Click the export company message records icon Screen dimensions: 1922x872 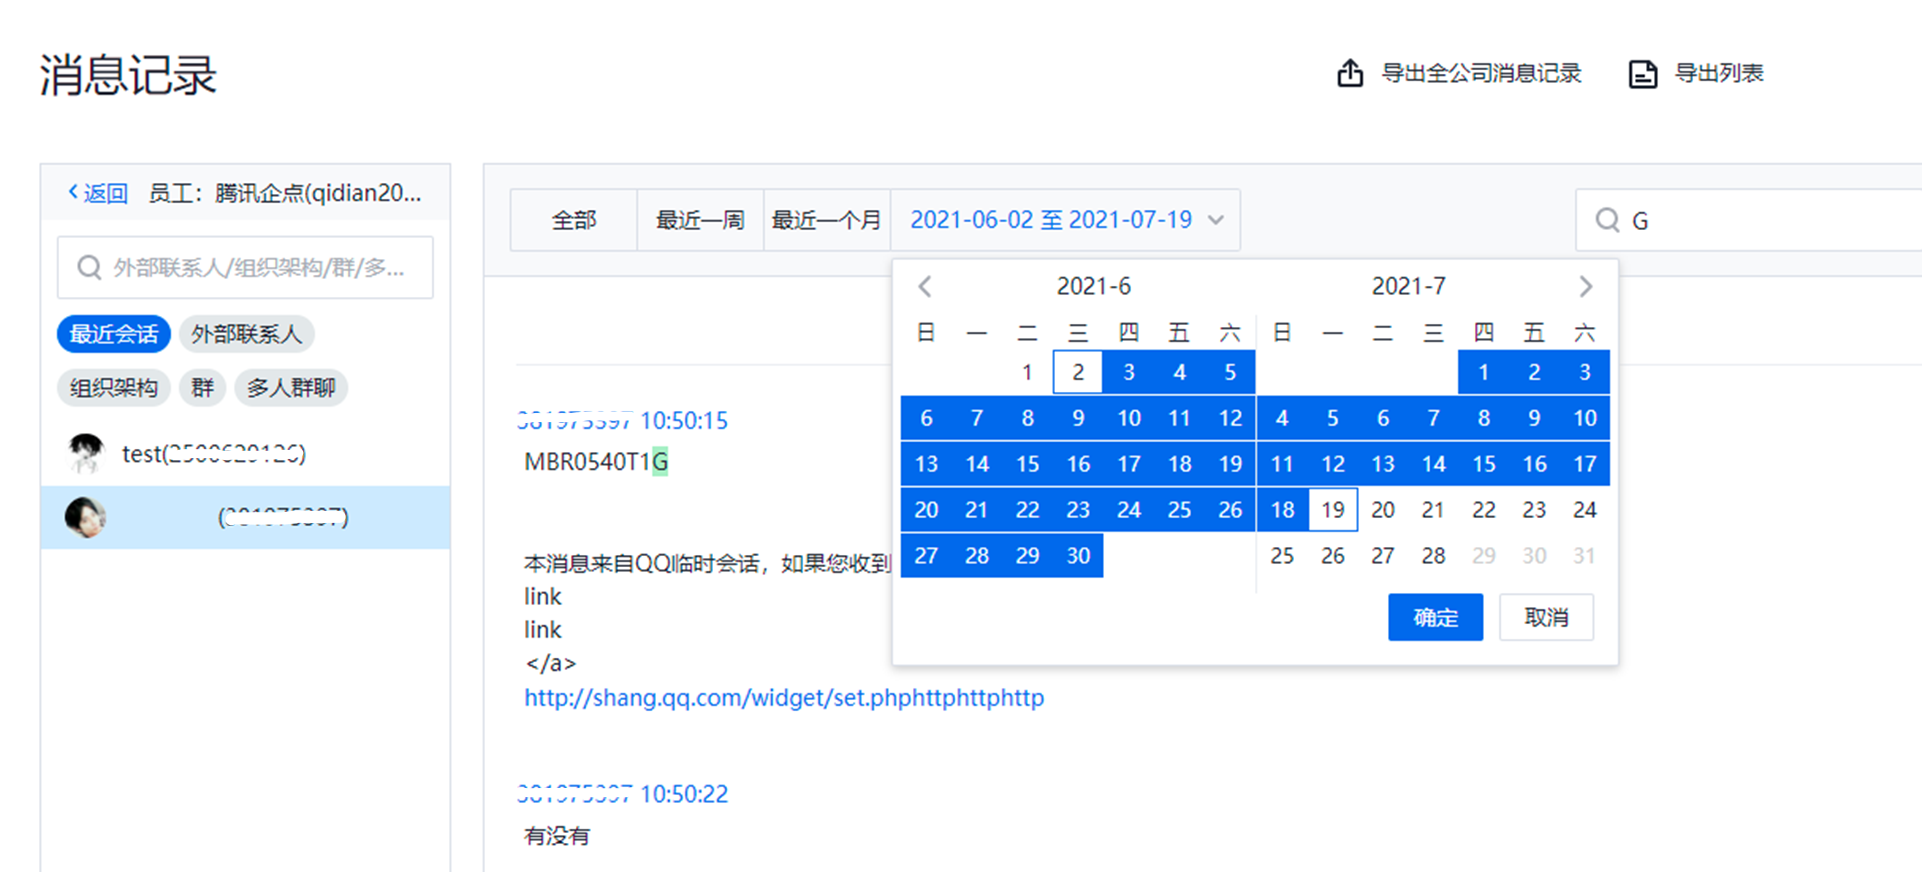point(1350,73)
